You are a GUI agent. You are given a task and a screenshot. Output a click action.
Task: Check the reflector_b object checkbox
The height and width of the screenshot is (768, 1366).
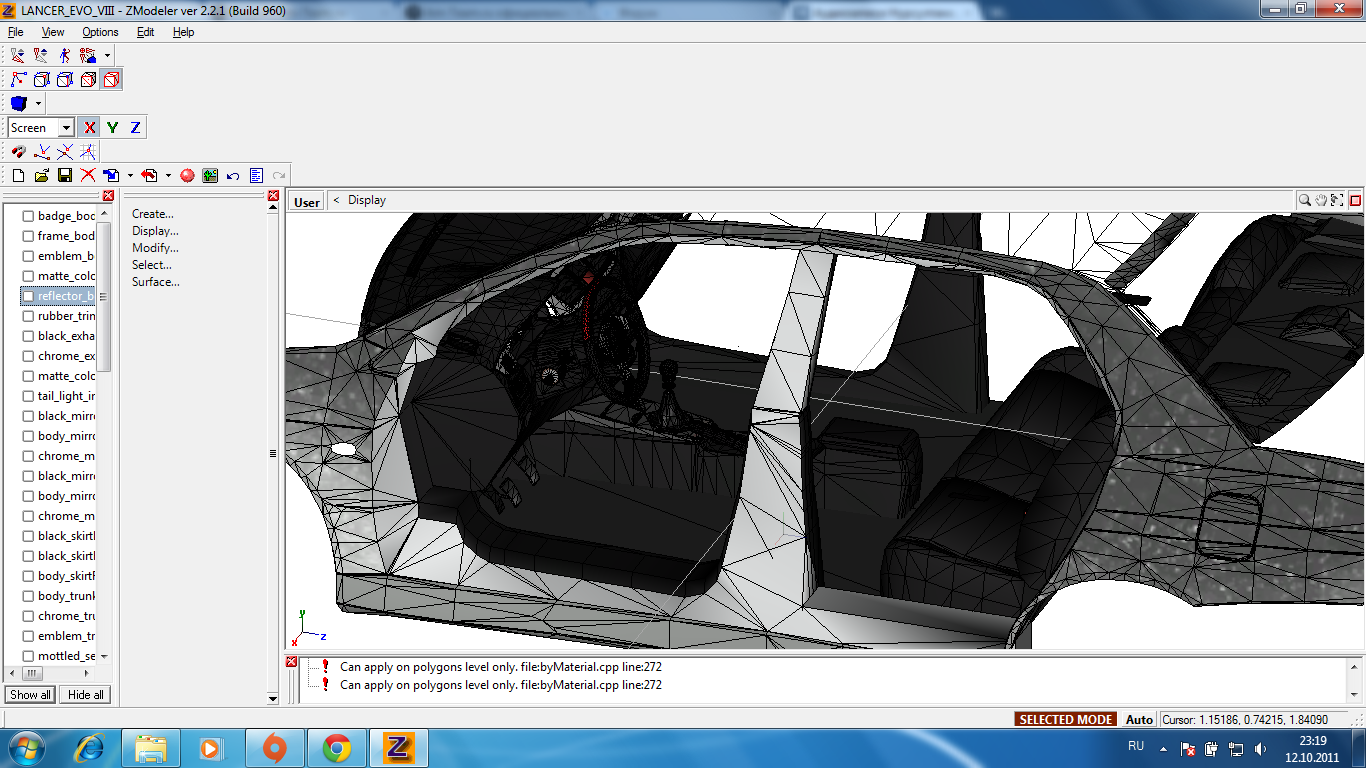(28, 296)
